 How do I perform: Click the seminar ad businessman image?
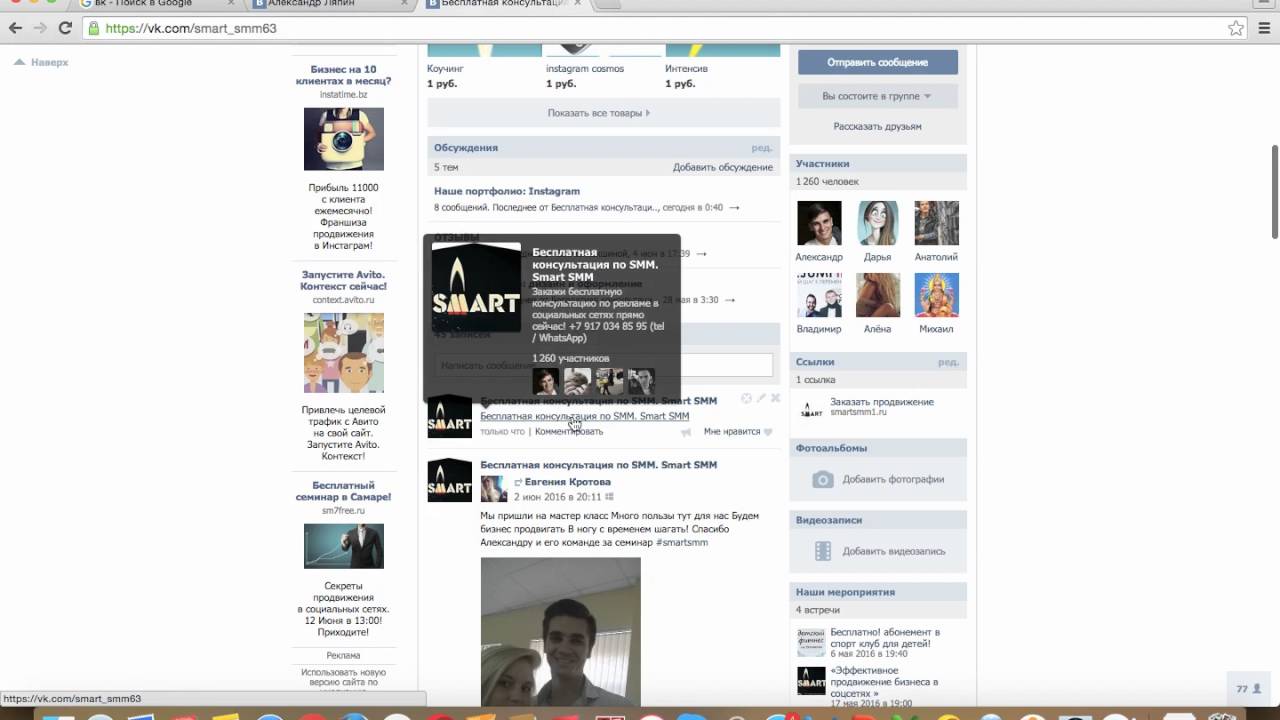coord(343,546)
